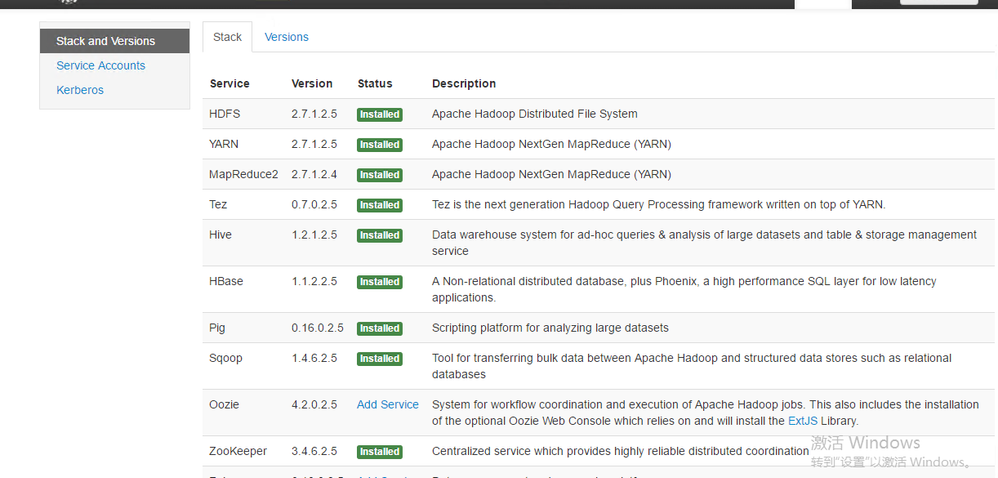The height and width of the screenshot is (478, 998).
Task: Switch to the Versions tab
Action: 286,37
